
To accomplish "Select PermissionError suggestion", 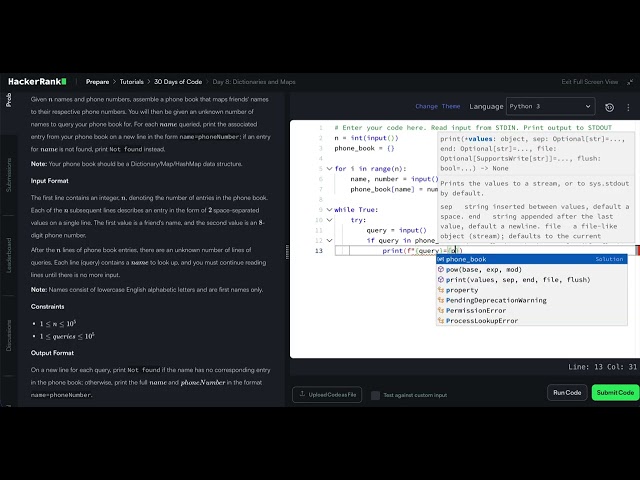I will 532,310.
